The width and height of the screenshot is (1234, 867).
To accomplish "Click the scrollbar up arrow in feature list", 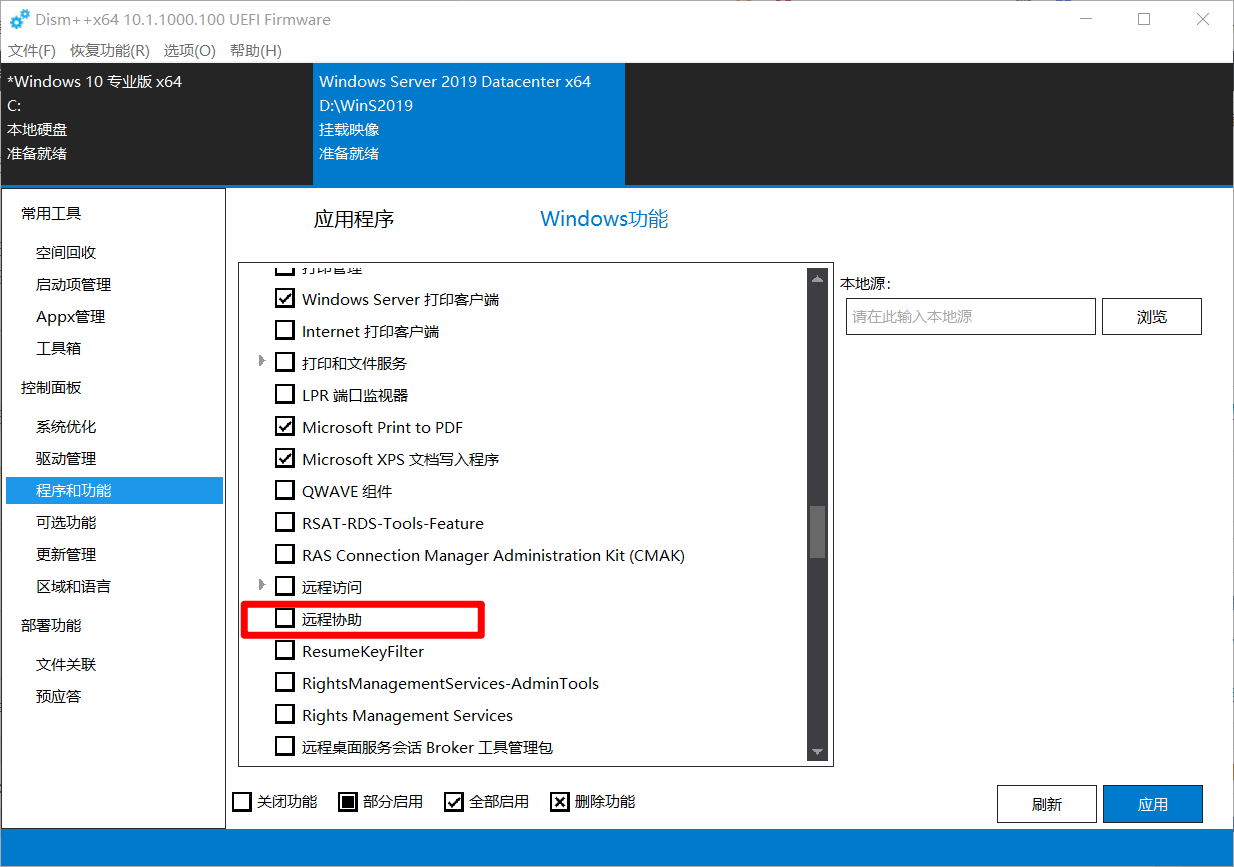I will click(x=817, y=279).
